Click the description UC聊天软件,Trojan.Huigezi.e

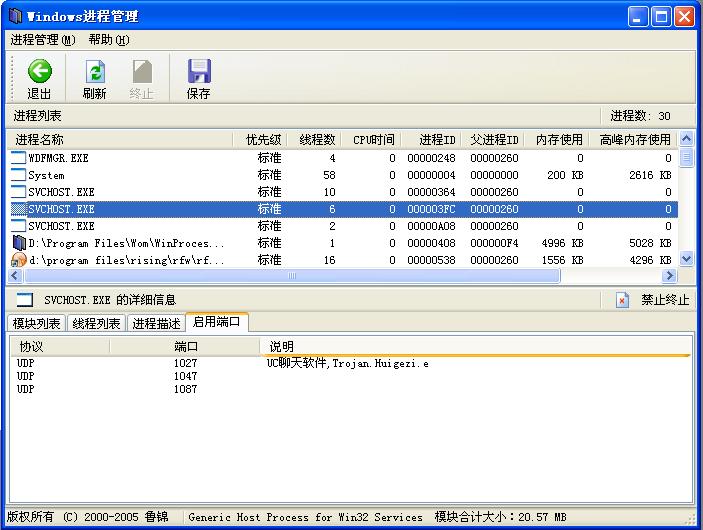(x=347, y=363)
